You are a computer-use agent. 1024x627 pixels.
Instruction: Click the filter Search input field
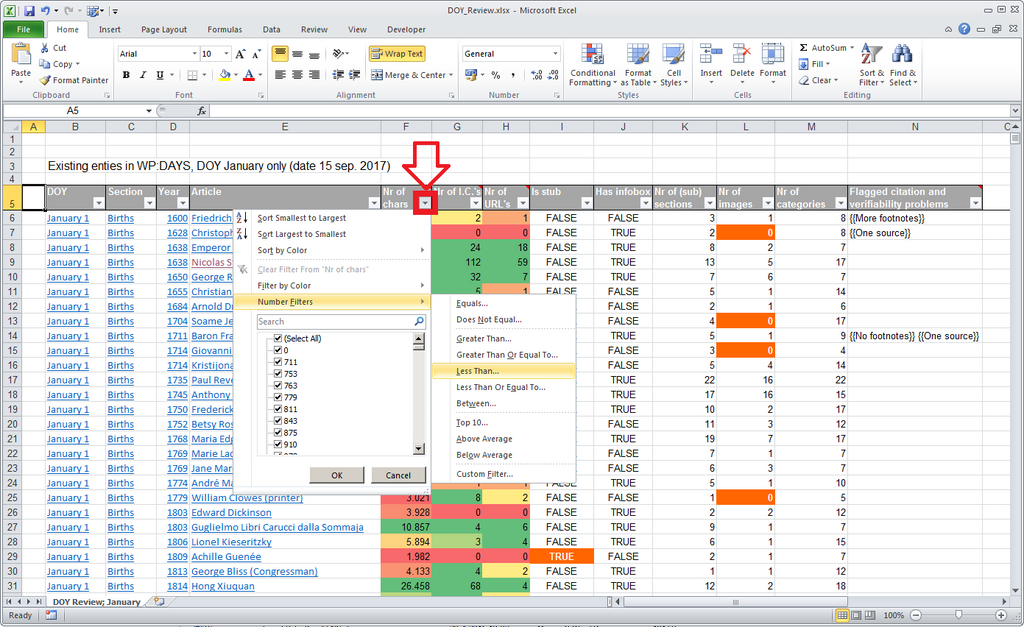pyautogui.click(x=335, y=321)
